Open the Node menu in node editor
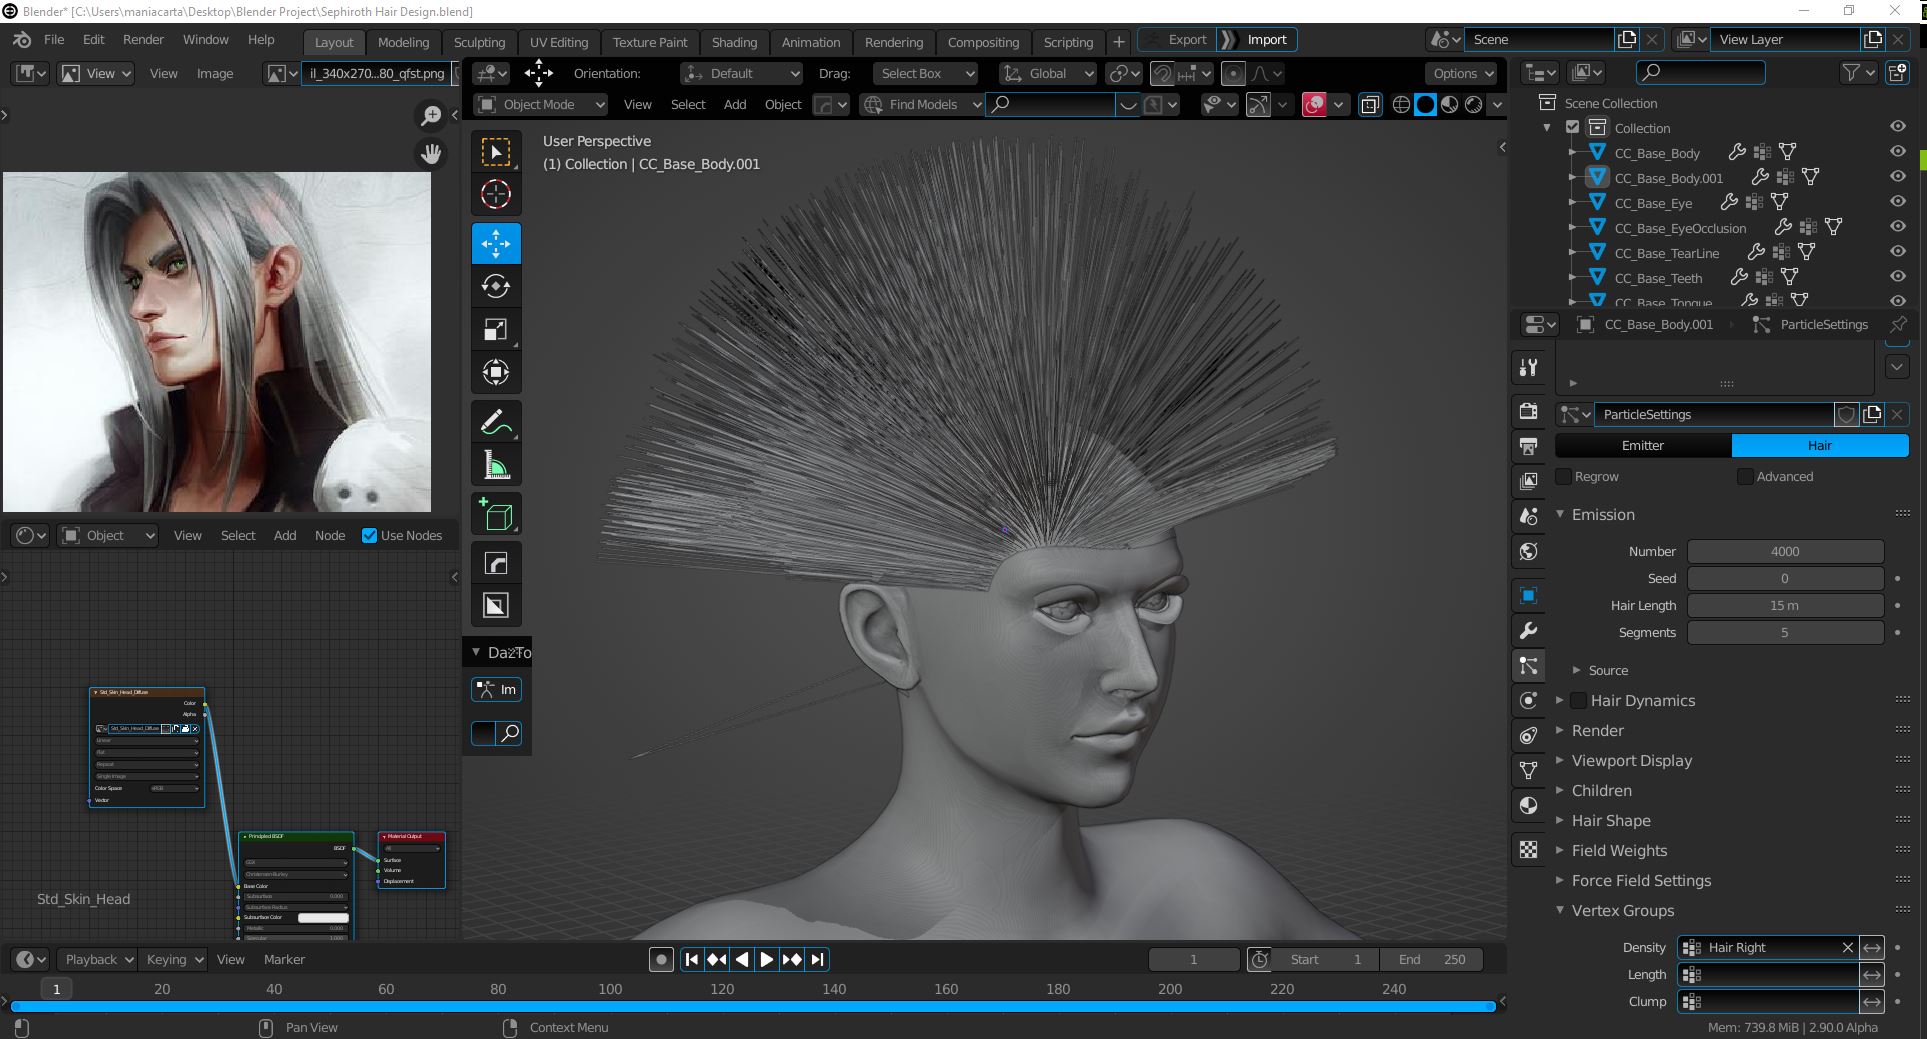The image size is (1927, 1039). coord(330,535)
